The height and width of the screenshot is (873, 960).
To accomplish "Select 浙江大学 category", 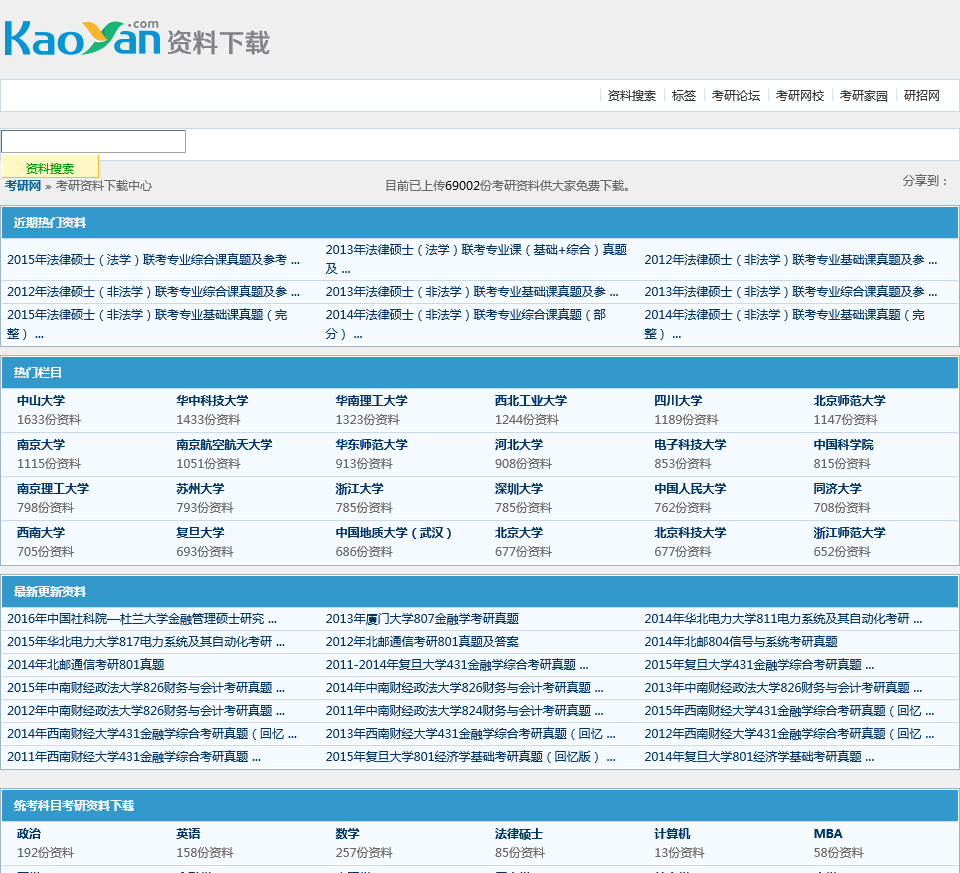I will click(x=359, y=489).
